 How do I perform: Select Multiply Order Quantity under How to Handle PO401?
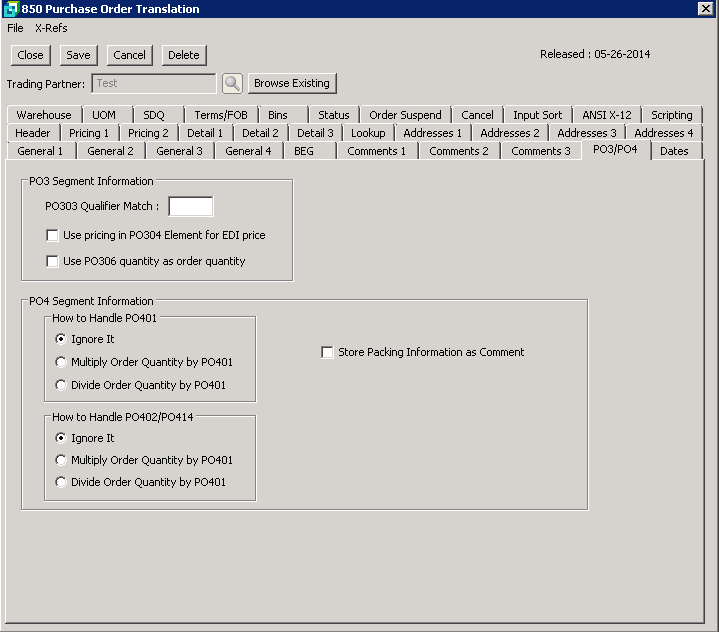(x=62, y=362)
